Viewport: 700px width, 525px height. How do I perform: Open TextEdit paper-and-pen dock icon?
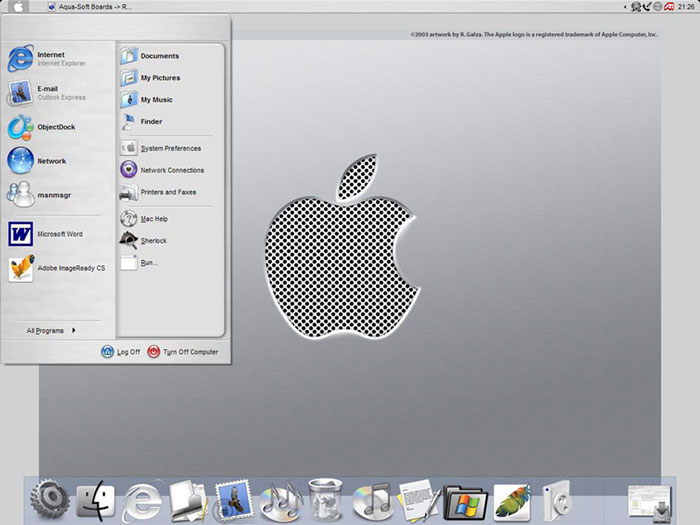(x=419, y=501)
